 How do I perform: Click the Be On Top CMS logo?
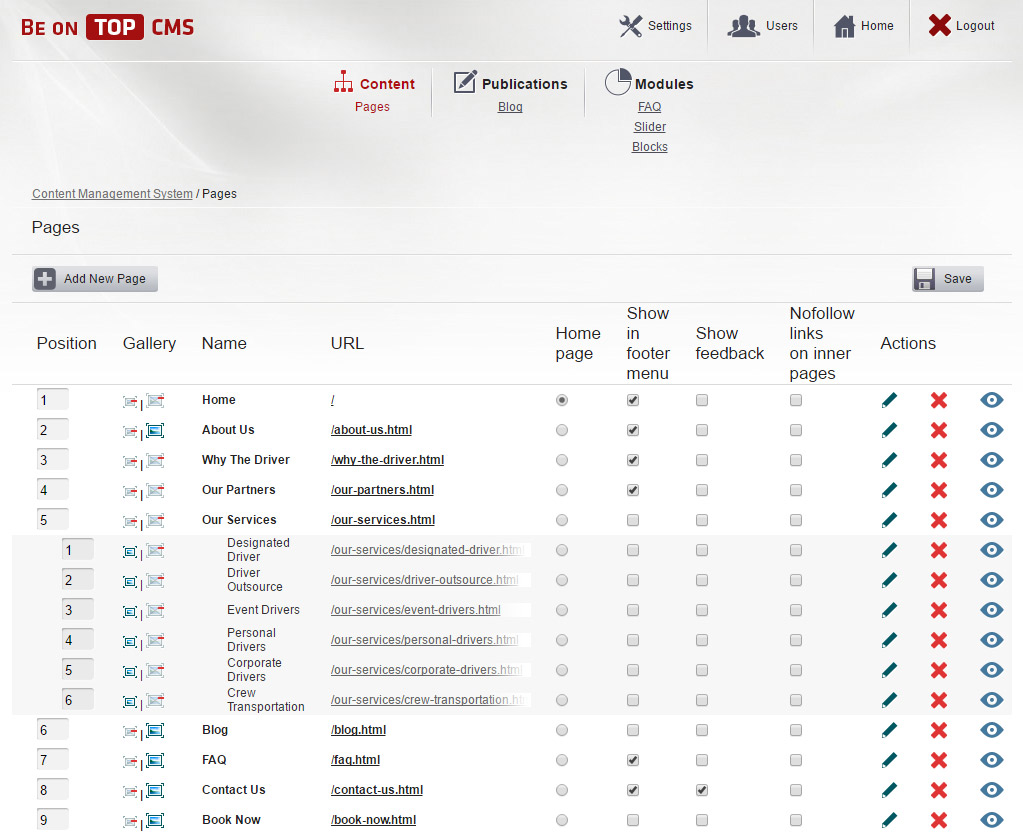pos(108,27)
